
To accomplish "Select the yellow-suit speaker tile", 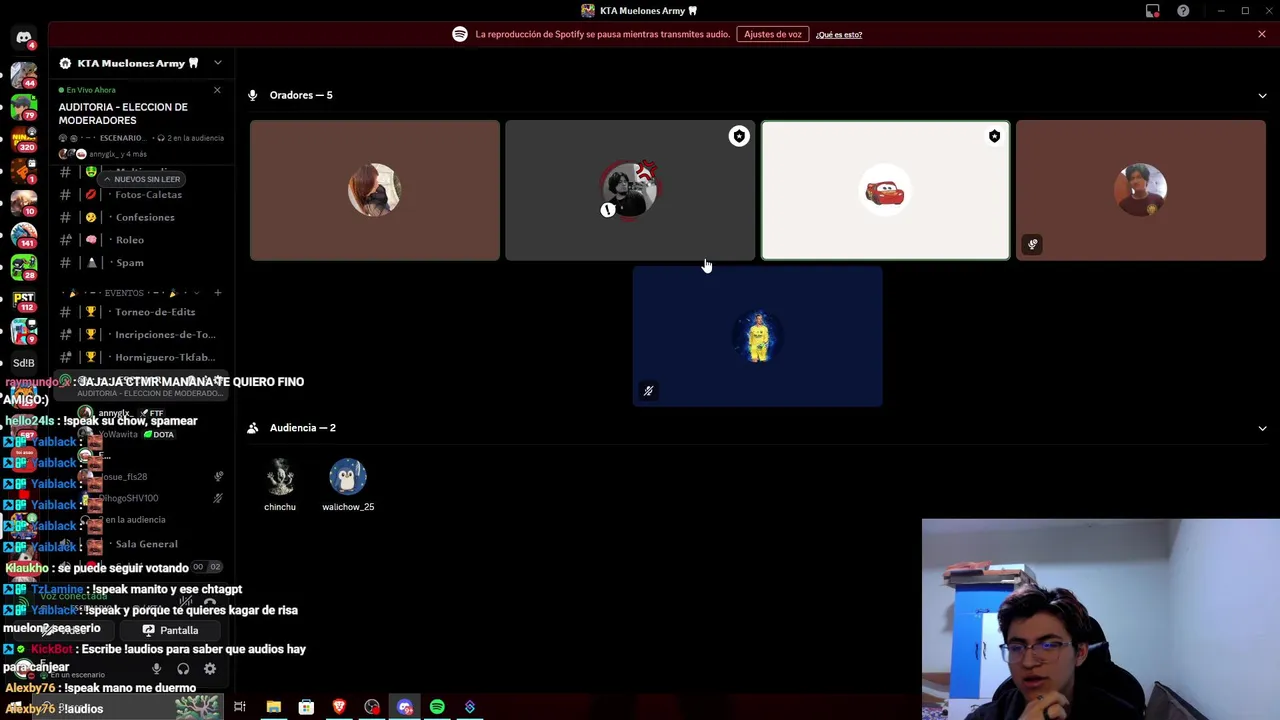I will (x=758, y=337).
